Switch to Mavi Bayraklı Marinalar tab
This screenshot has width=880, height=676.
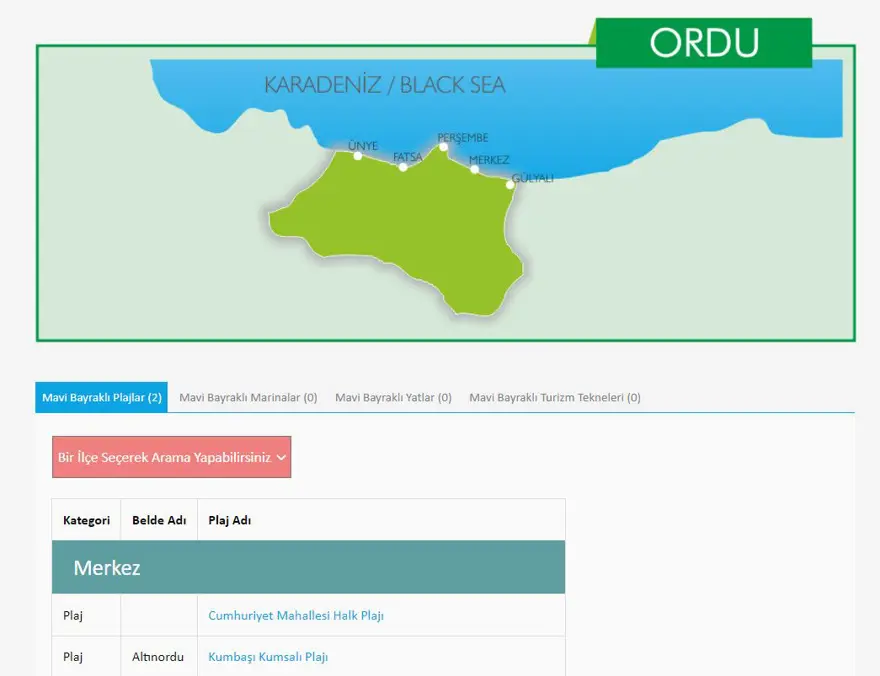pyautogui.click(x=248, y=397)
